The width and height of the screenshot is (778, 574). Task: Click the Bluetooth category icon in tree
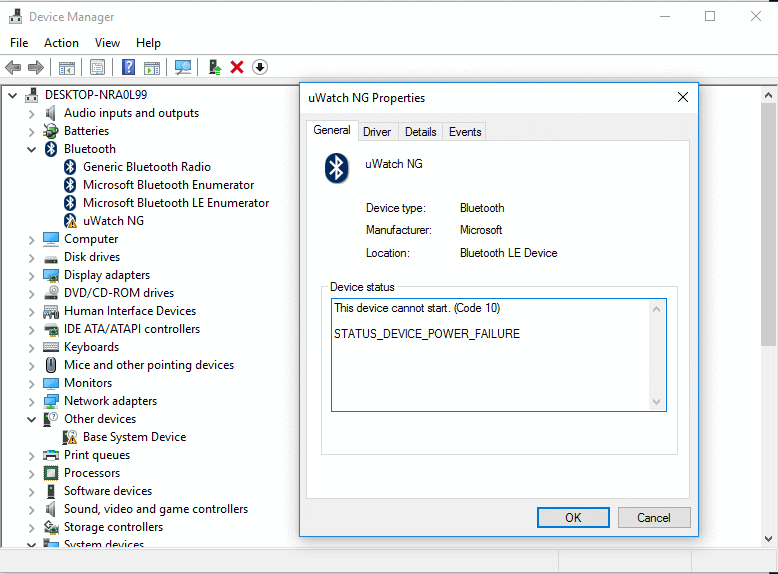(x=51, y=149)
